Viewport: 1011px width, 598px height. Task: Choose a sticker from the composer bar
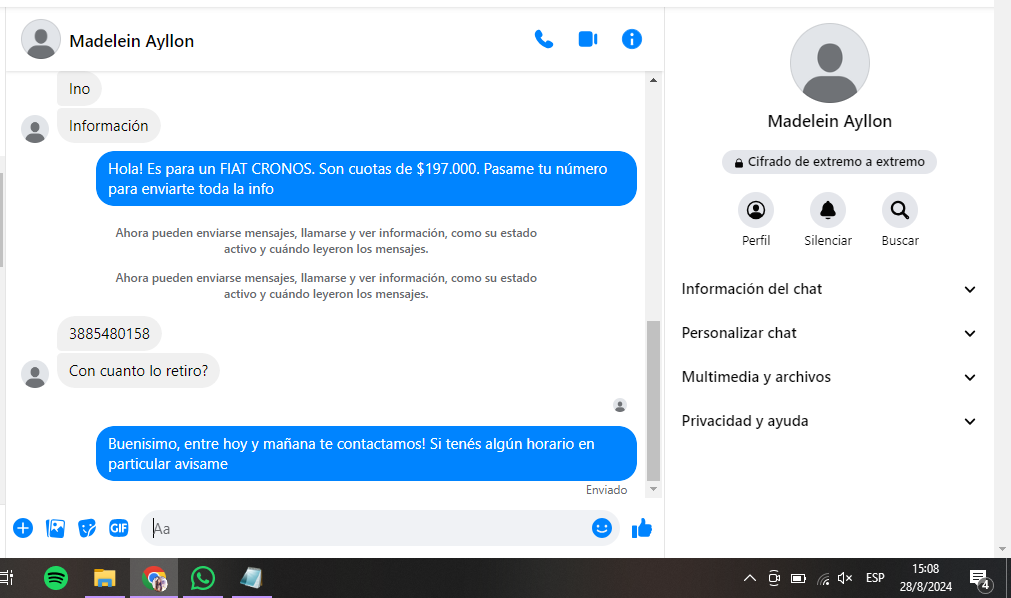tap(87, 528)
